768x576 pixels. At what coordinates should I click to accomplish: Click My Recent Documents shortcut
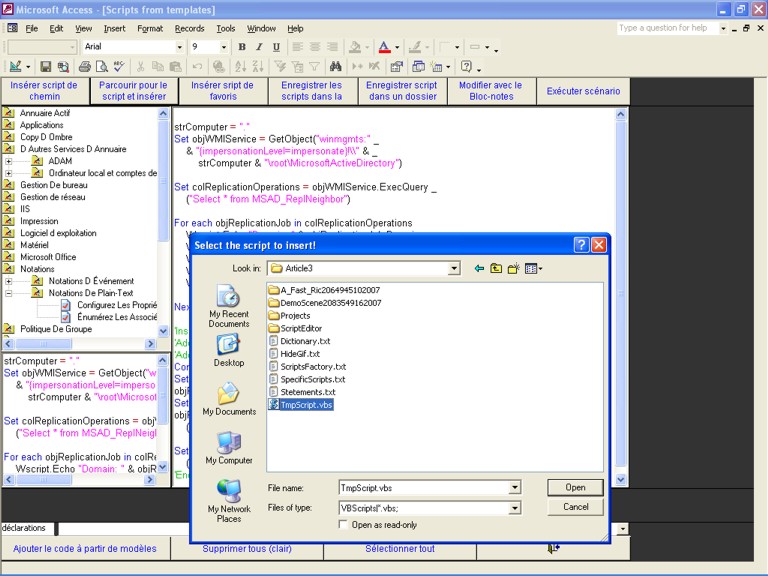tap(229, 306)
